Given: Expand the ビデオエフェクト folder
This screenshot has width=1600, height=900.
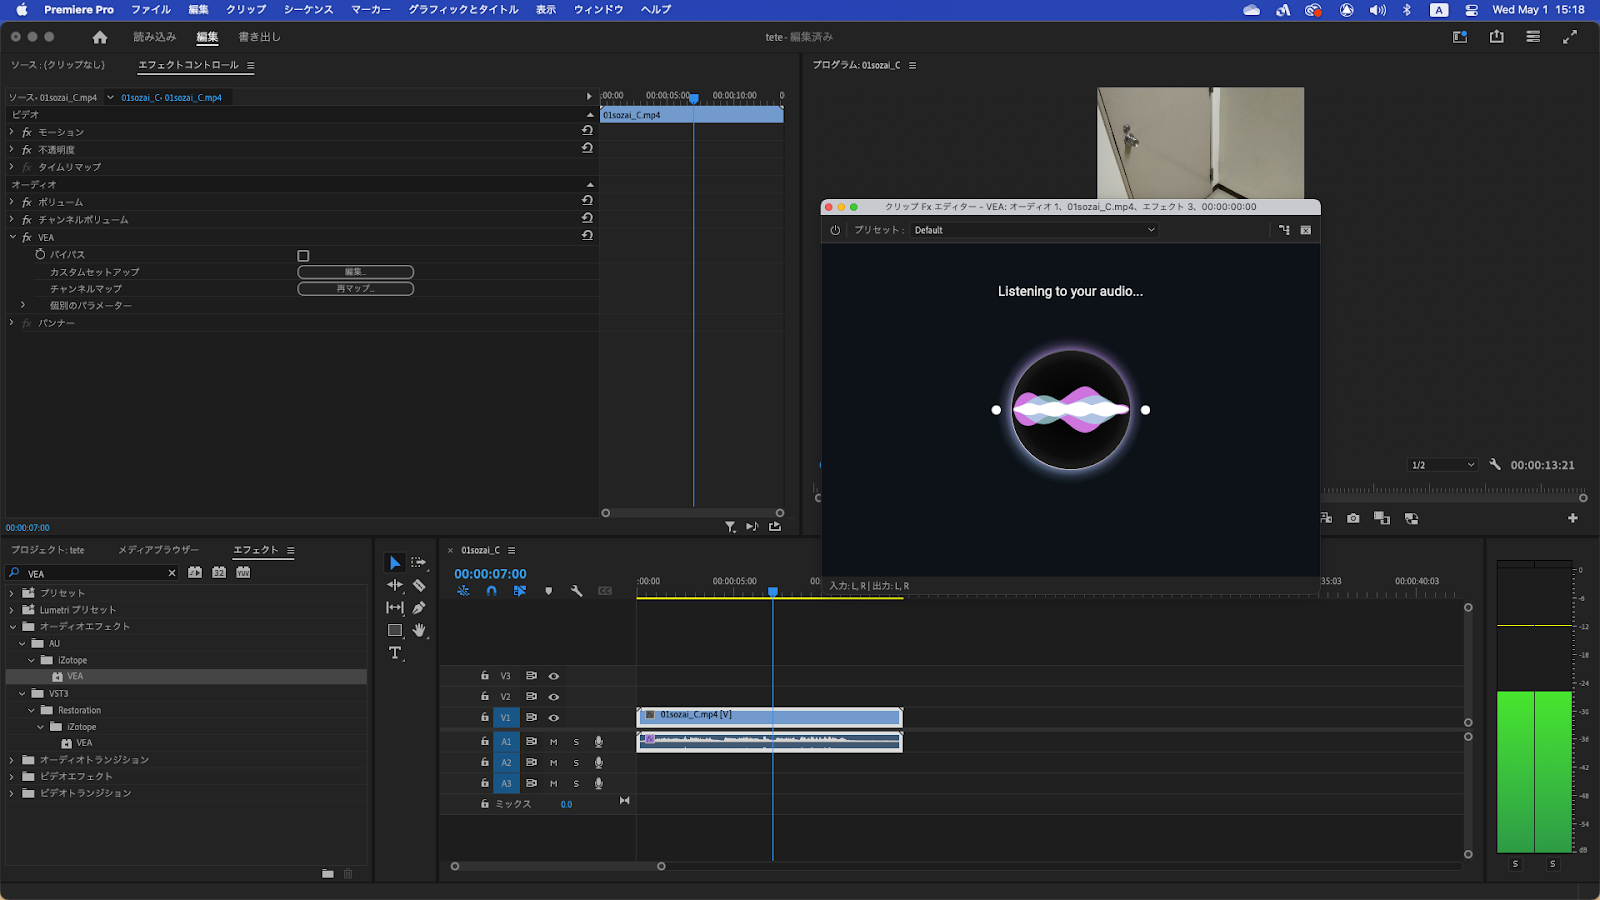Looking at the screenshot, I should point(12,777).
